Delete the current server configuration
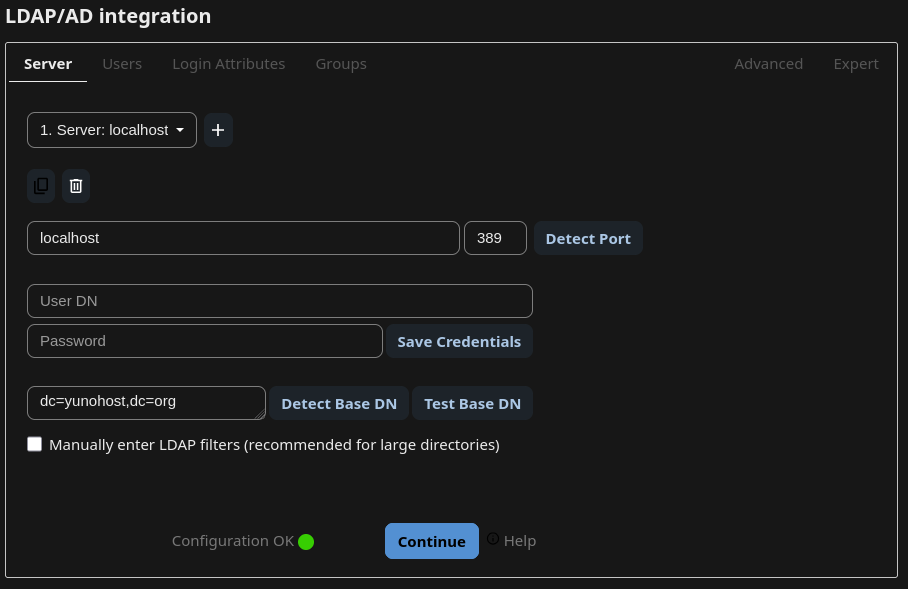 [x=76, y=186]
